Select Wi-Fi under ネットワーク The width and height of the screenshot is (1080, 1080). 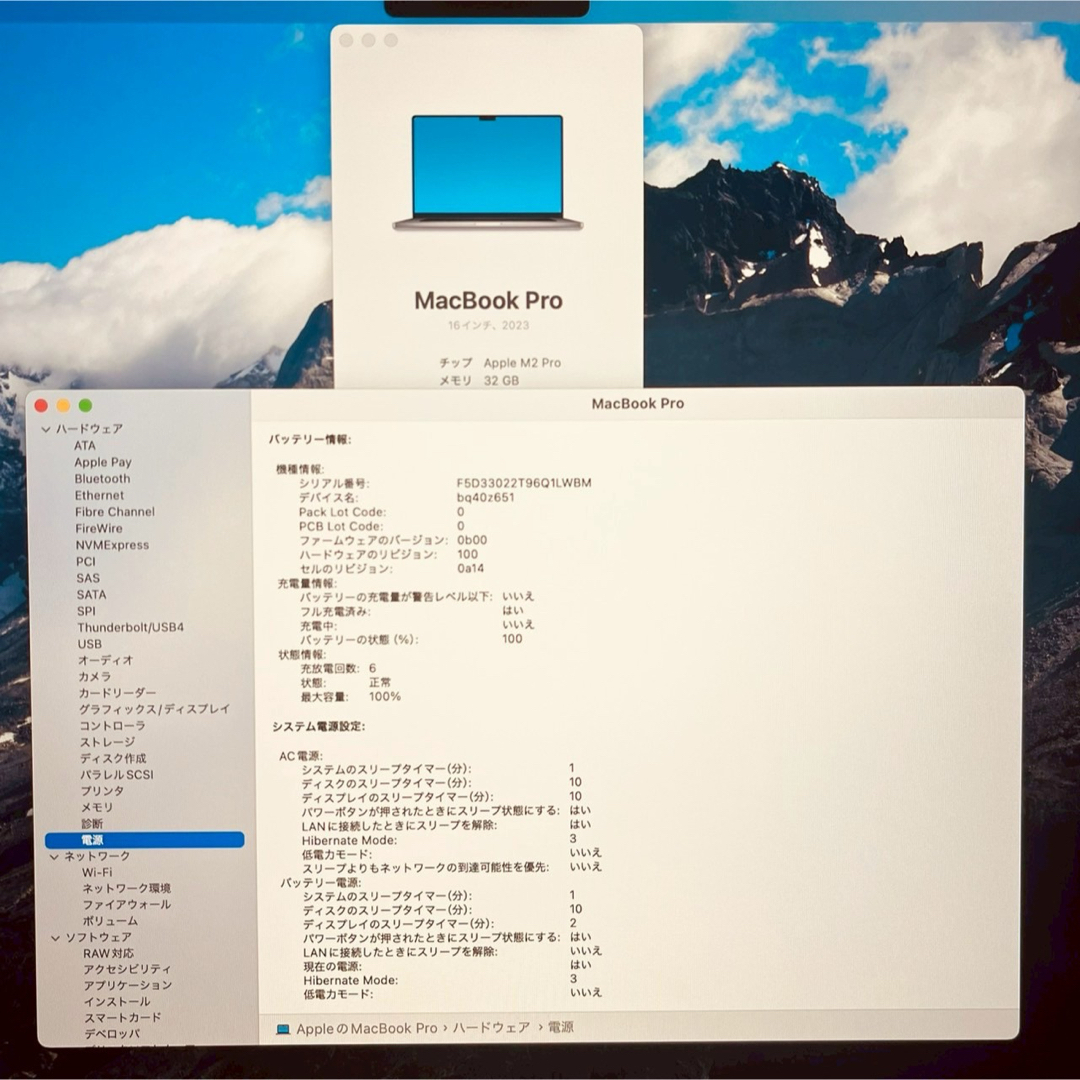click(x=97, y=873)
